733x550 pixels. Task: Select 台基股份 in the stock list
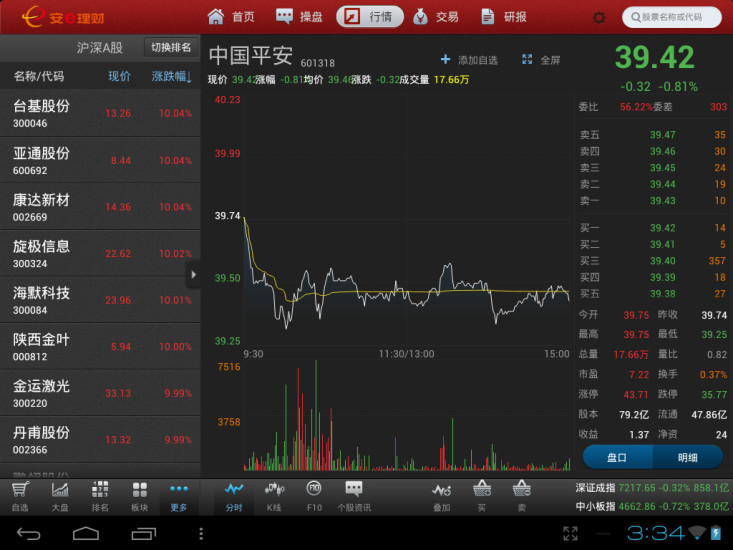pyautogui.click(x=100, y=113)
